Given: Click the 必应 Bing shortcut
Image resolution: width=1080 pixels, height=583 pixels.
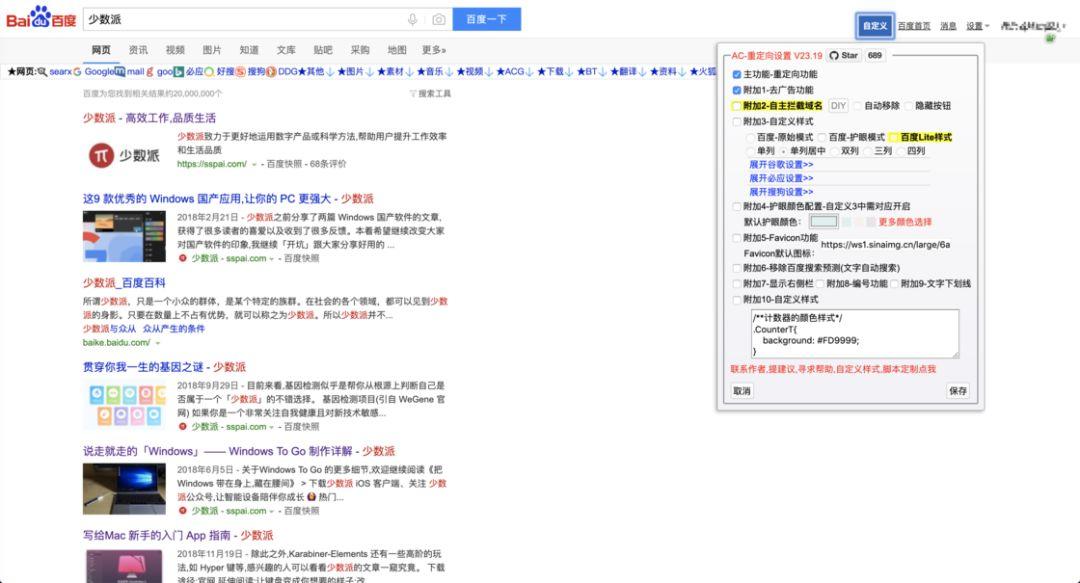Looking at the screenshot, I should point(189,72).
